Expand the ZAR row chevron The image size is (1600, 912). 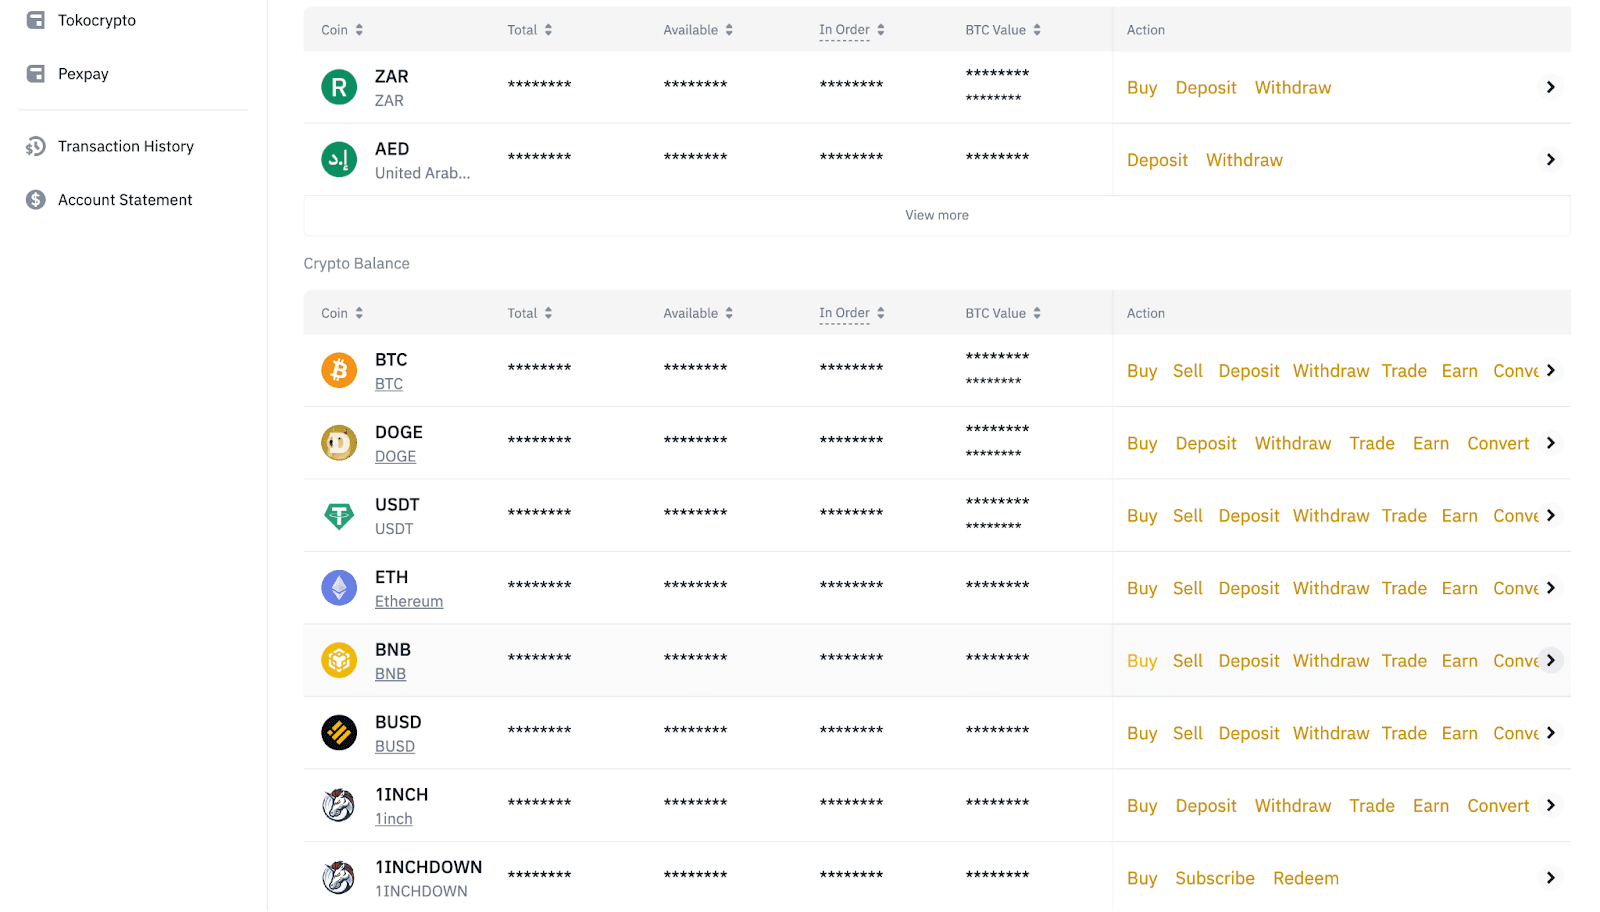(1550, 87)
